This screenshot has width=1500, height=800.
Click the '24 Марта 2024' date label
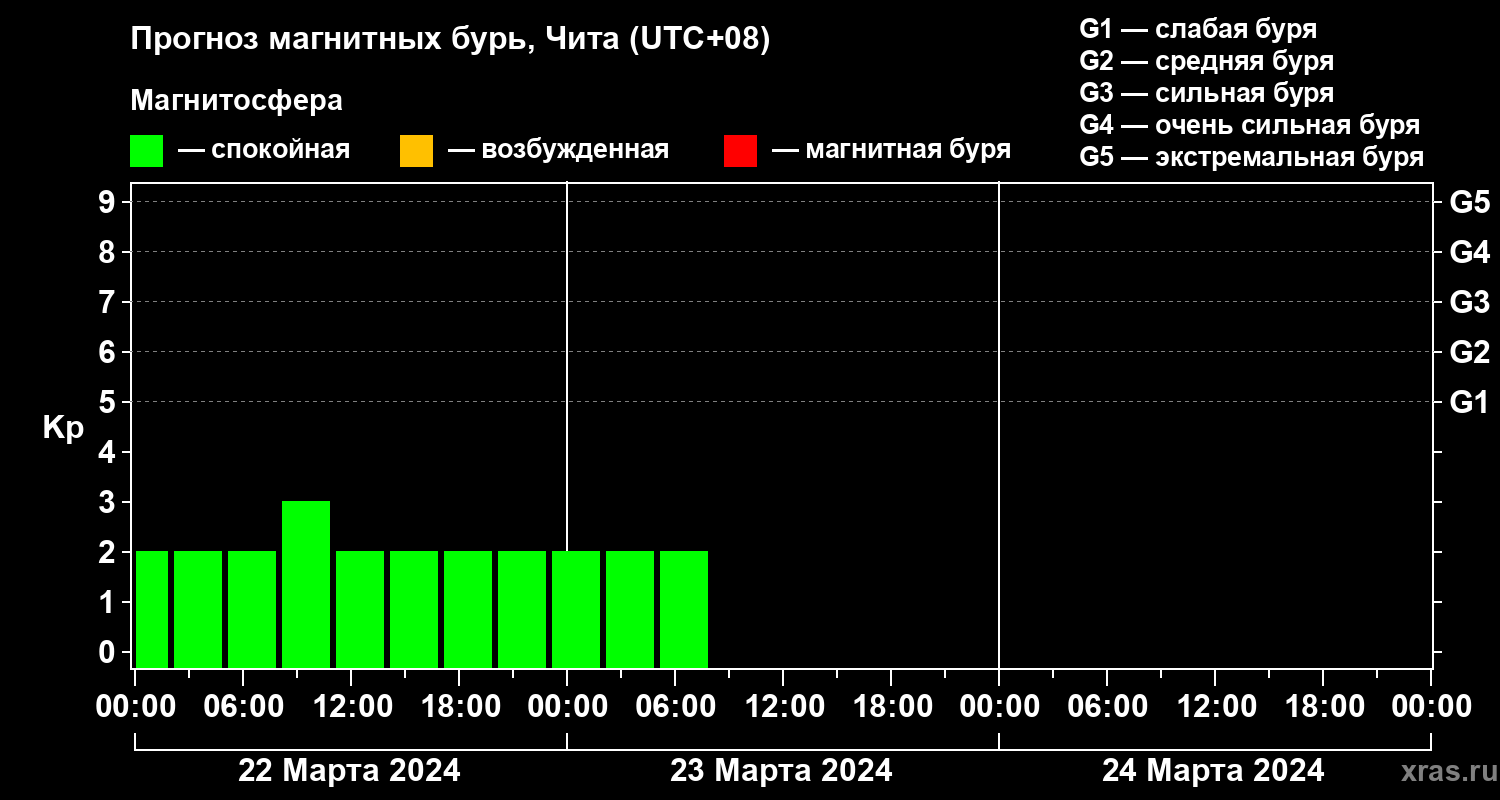pos(1214,771)
